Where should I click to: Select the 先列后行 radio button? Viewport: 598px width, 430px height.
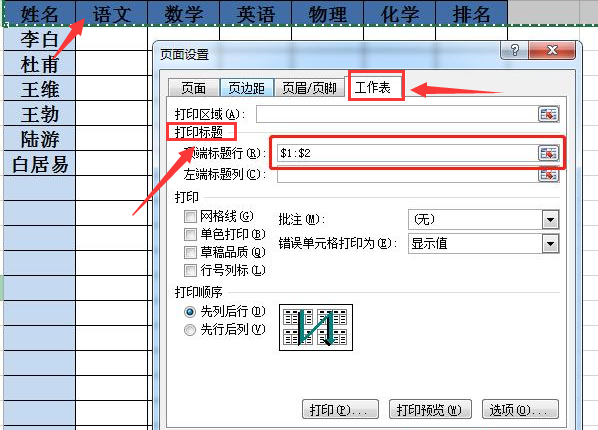(190, 312)
